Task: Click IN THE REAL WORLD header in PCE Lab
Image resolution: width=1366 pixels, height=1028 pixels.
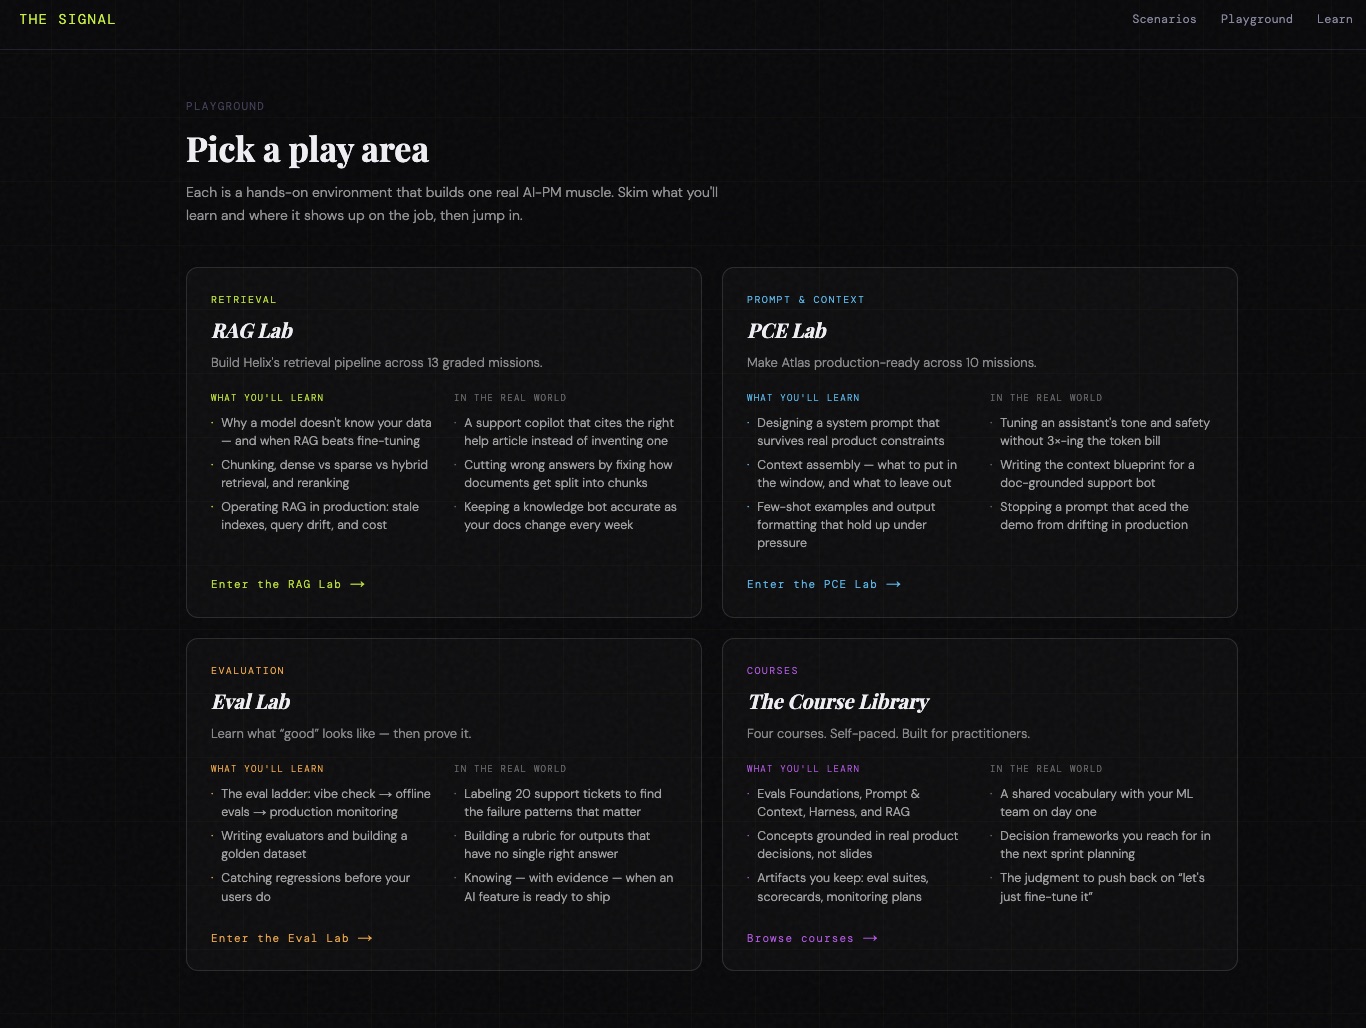Action: pos(1046,398)
